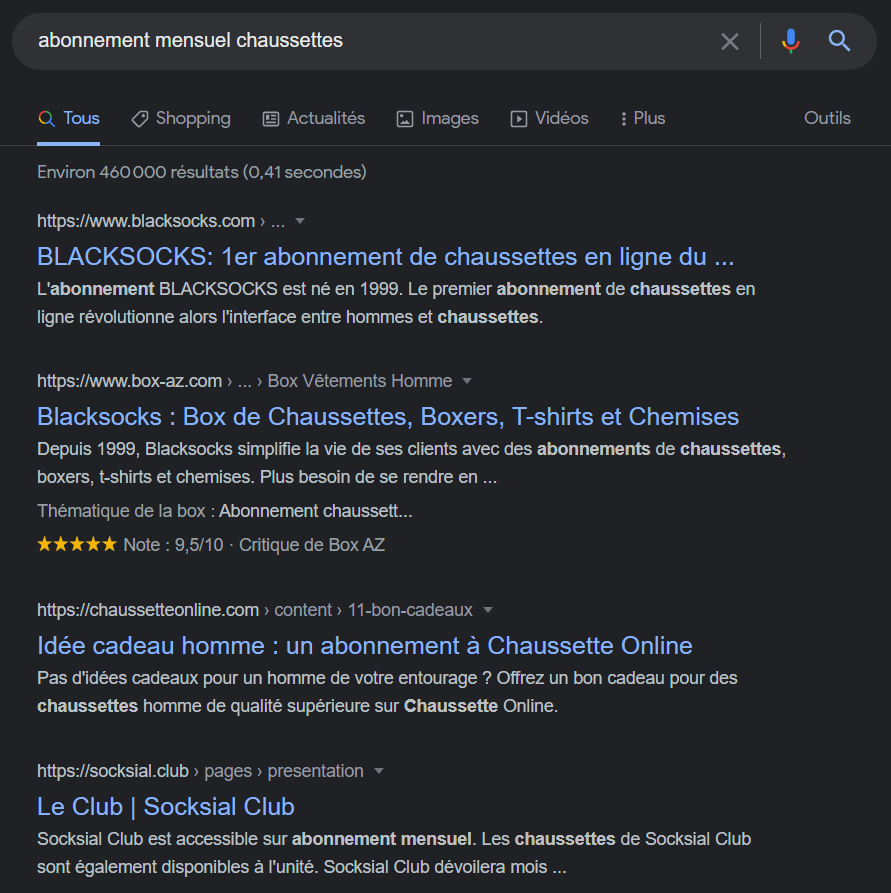
Task: Click the Shopping tag icon
Action: [x=140, y=119]
